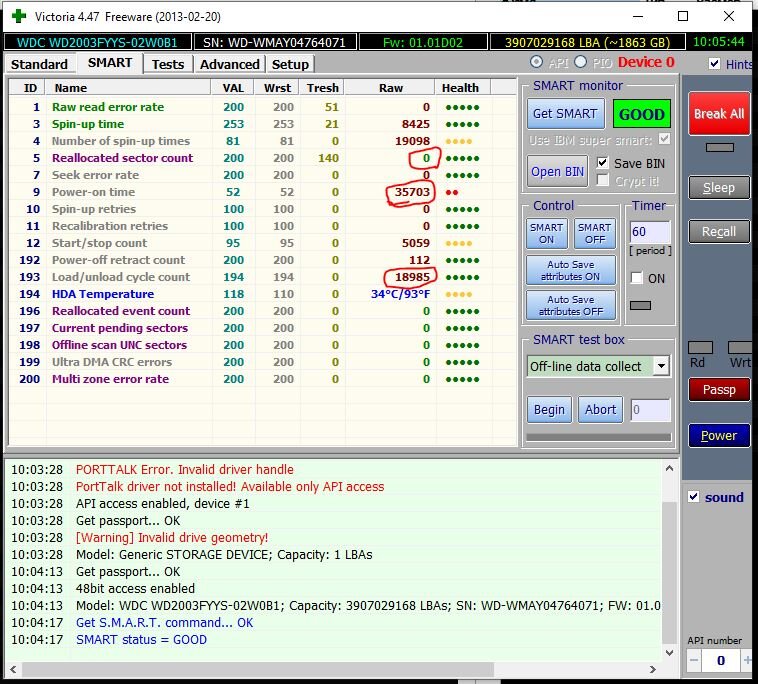Decrease the API number with minus button
The image size is (758, 684).
(x=694, y=660)
